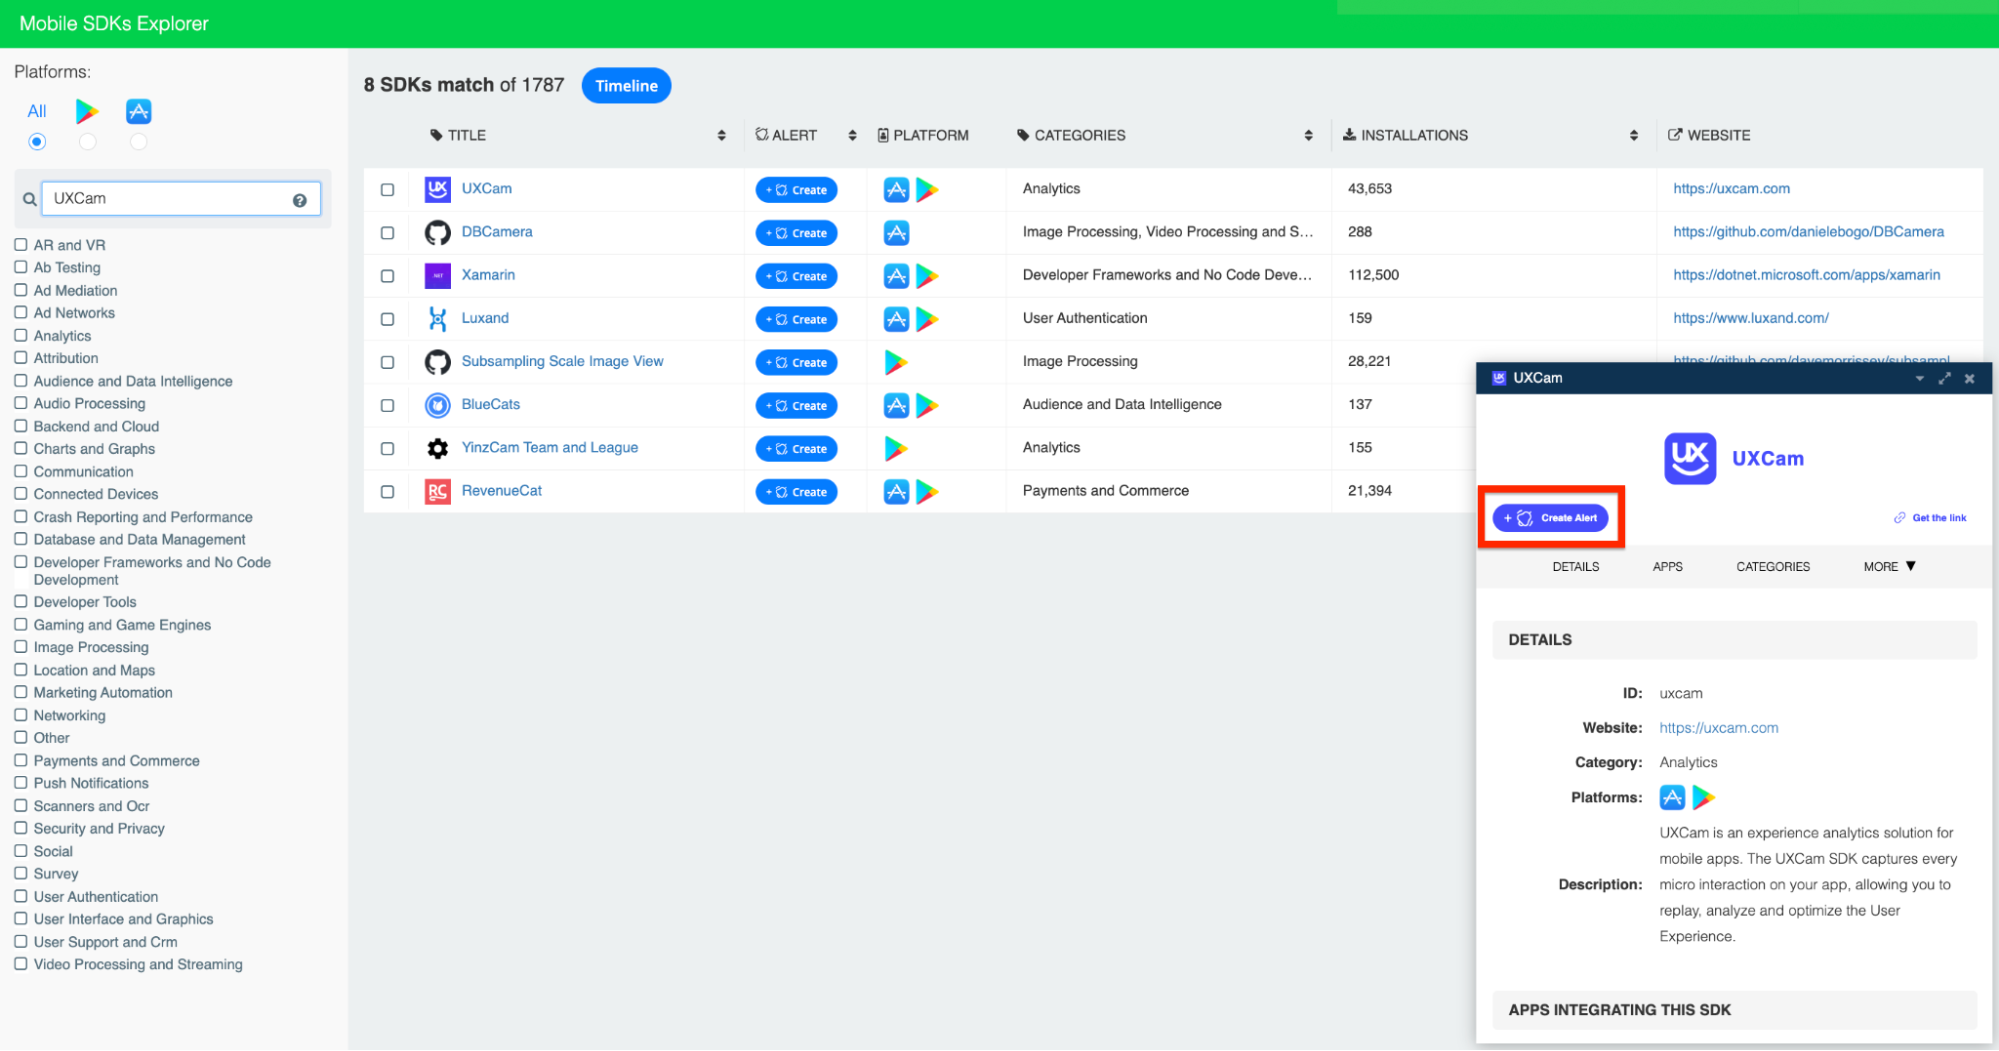Screen dimensions: 1999x1051
Task: Check the Video Processing and Streaming filter
Action: click(20, 963)
